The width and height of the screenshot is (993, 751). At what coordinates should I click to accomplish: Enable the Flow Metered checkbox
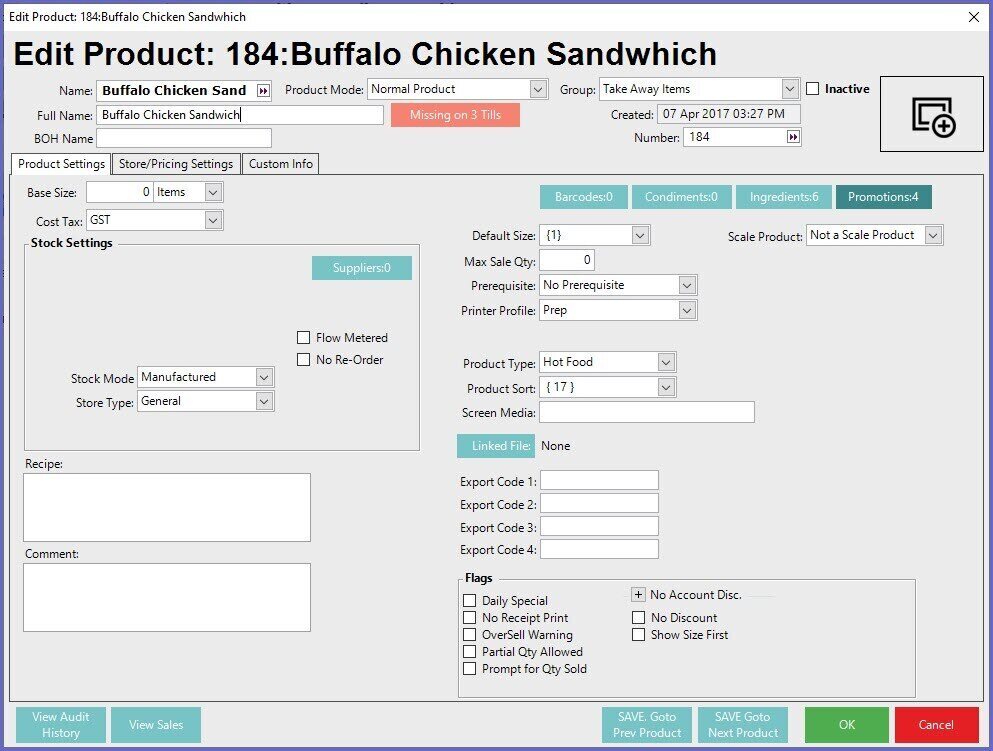pos(304,338)
